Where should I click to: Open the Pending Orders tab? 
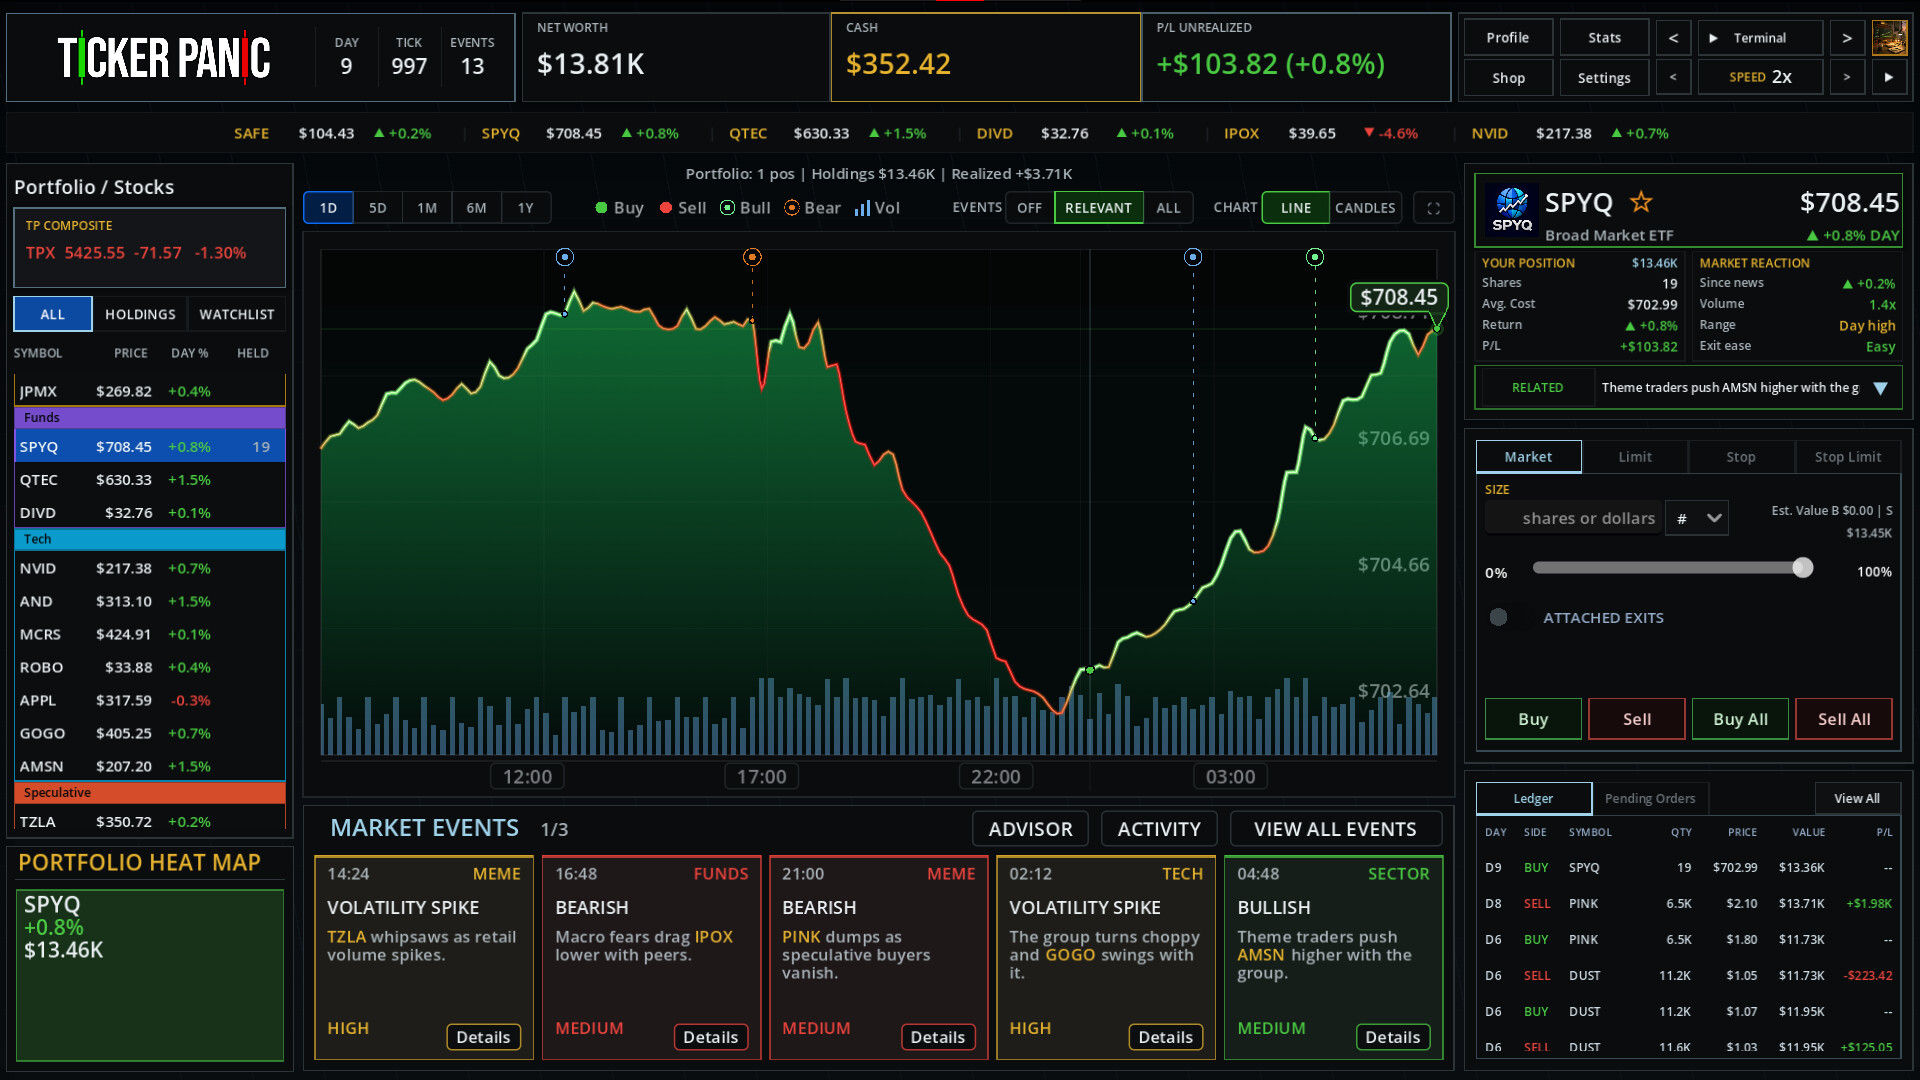pyautogui.click(x=1650, y=798)
